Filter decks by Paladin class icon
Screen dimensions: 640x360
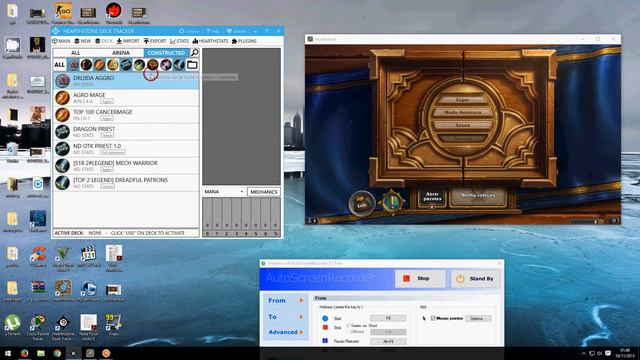pos(113,65)
